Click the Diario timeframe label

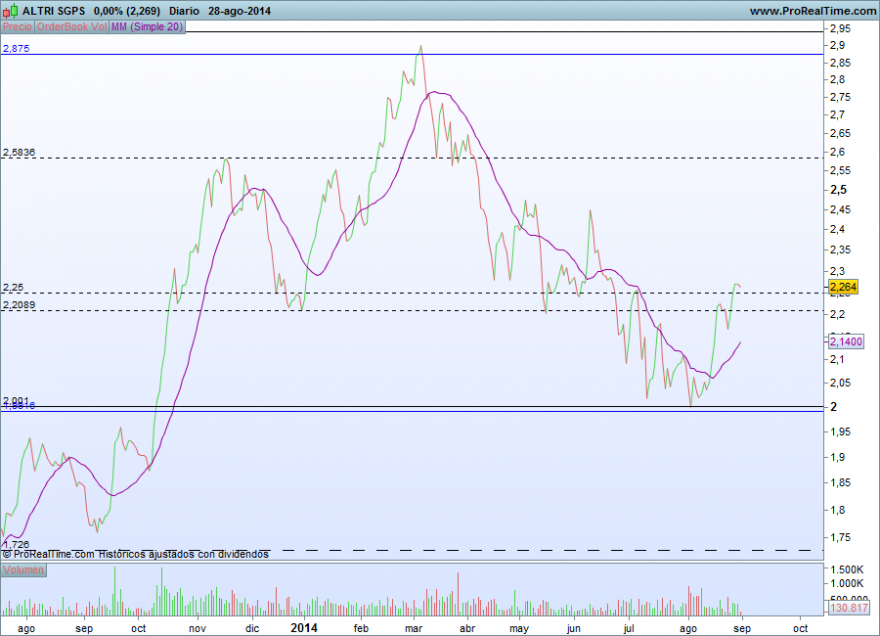(184, 11)
